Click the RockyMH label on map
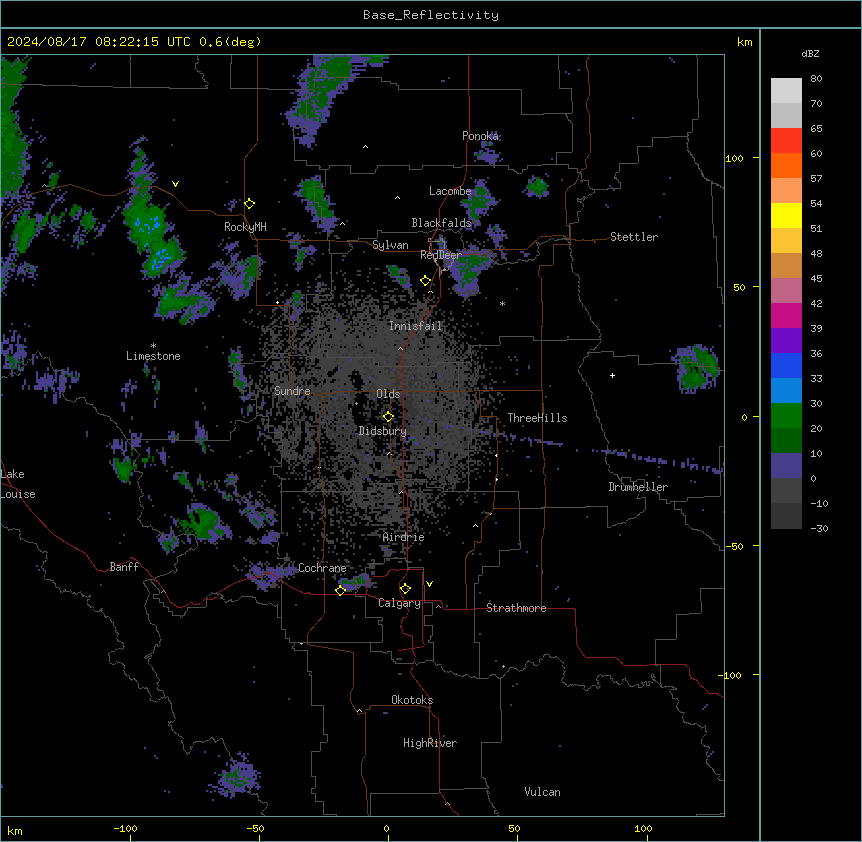The image size is (862, 842). (245, 227)
